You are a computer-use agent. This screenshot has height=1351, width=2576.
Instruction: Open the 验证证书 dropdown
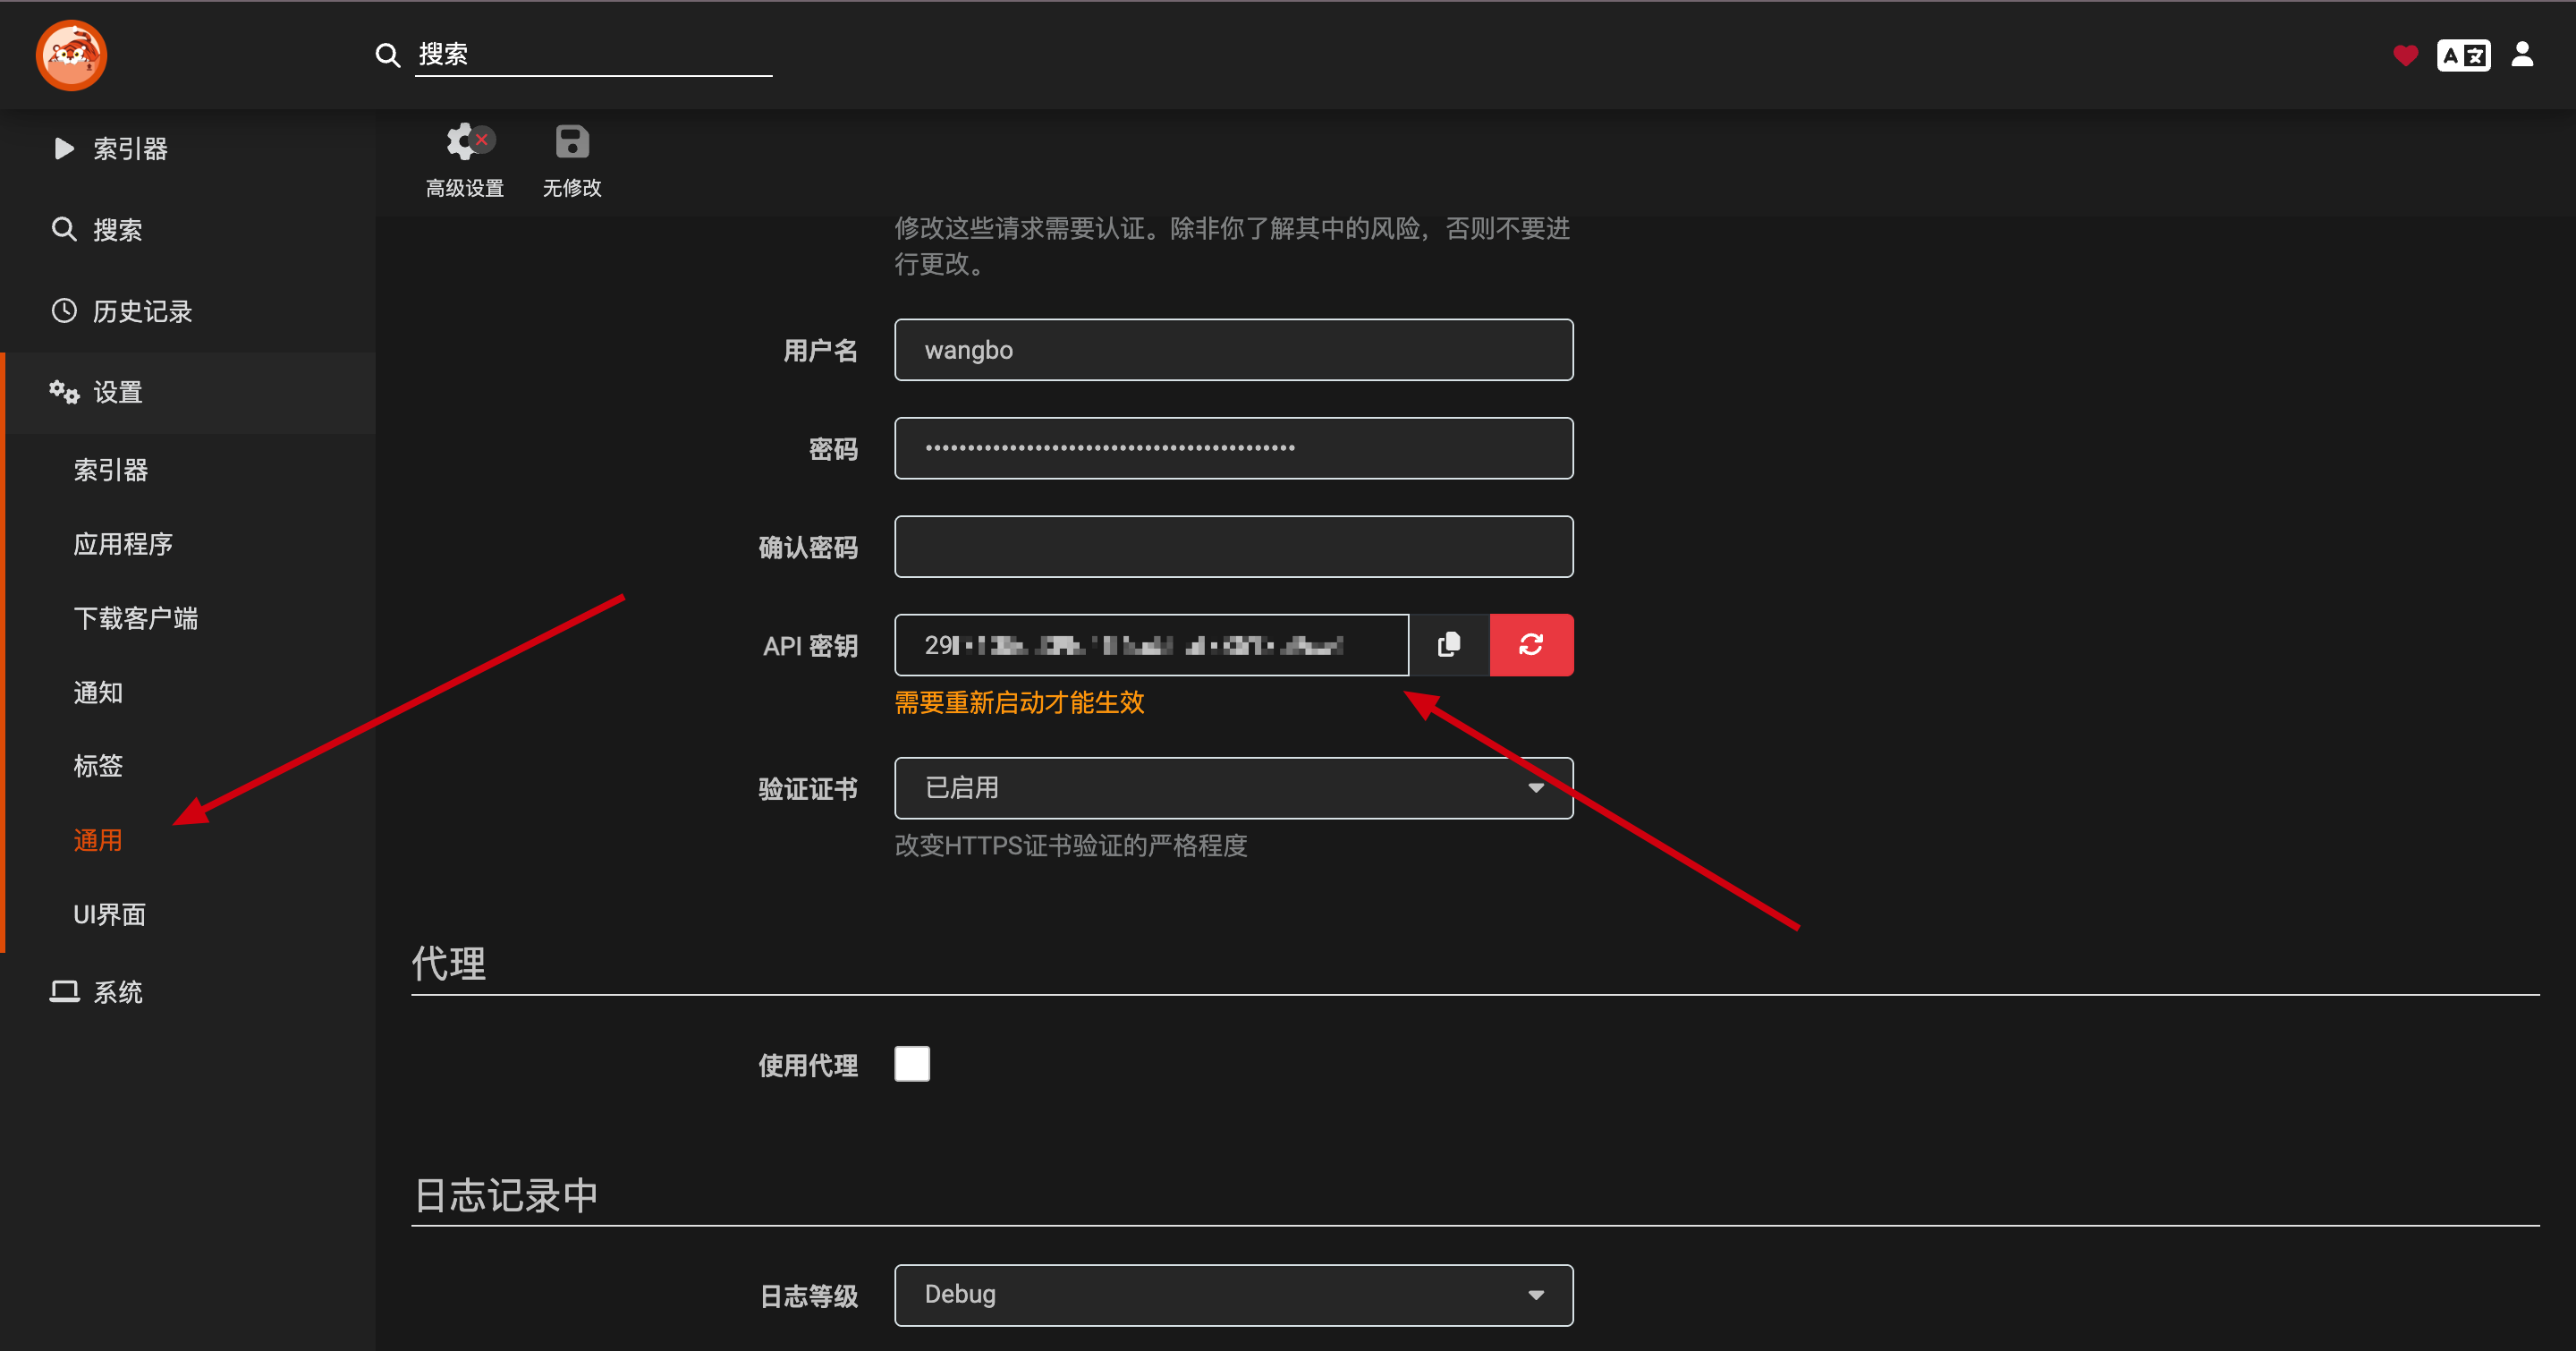[1232, 788]
